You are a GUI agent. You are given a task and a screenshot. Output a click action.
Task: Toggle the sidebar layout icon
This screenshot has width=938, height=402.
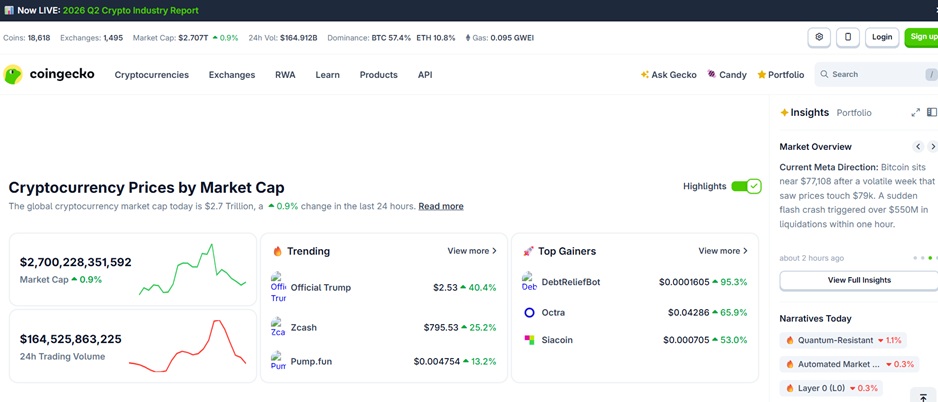click(932, 112)
